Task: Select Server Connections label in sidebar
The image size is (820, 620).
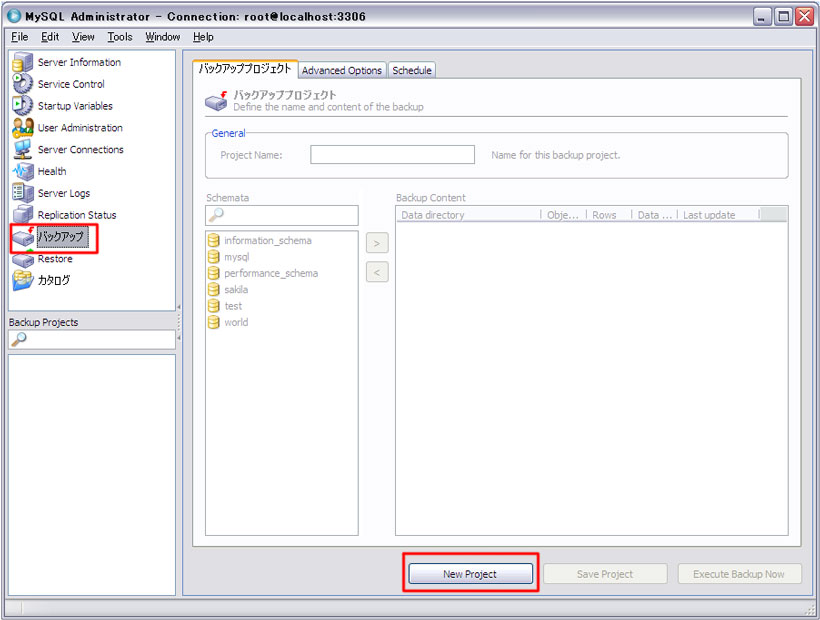Action: tap(81, 150)
